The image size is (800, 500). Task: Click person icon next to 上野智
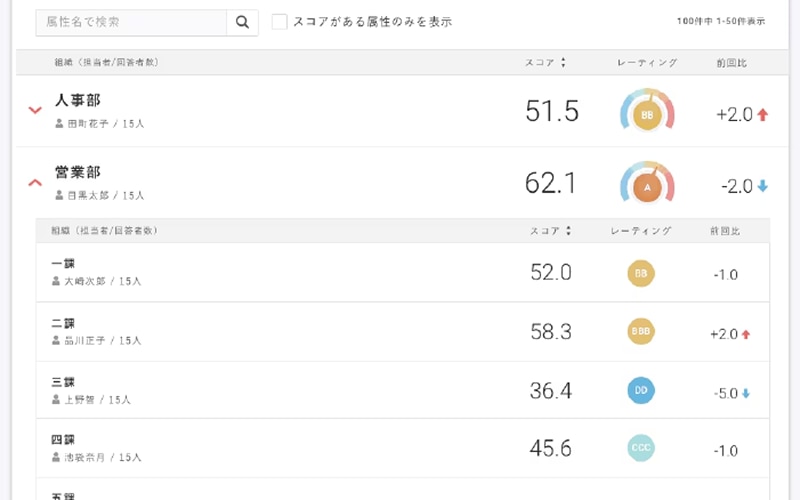click(56, 399)
